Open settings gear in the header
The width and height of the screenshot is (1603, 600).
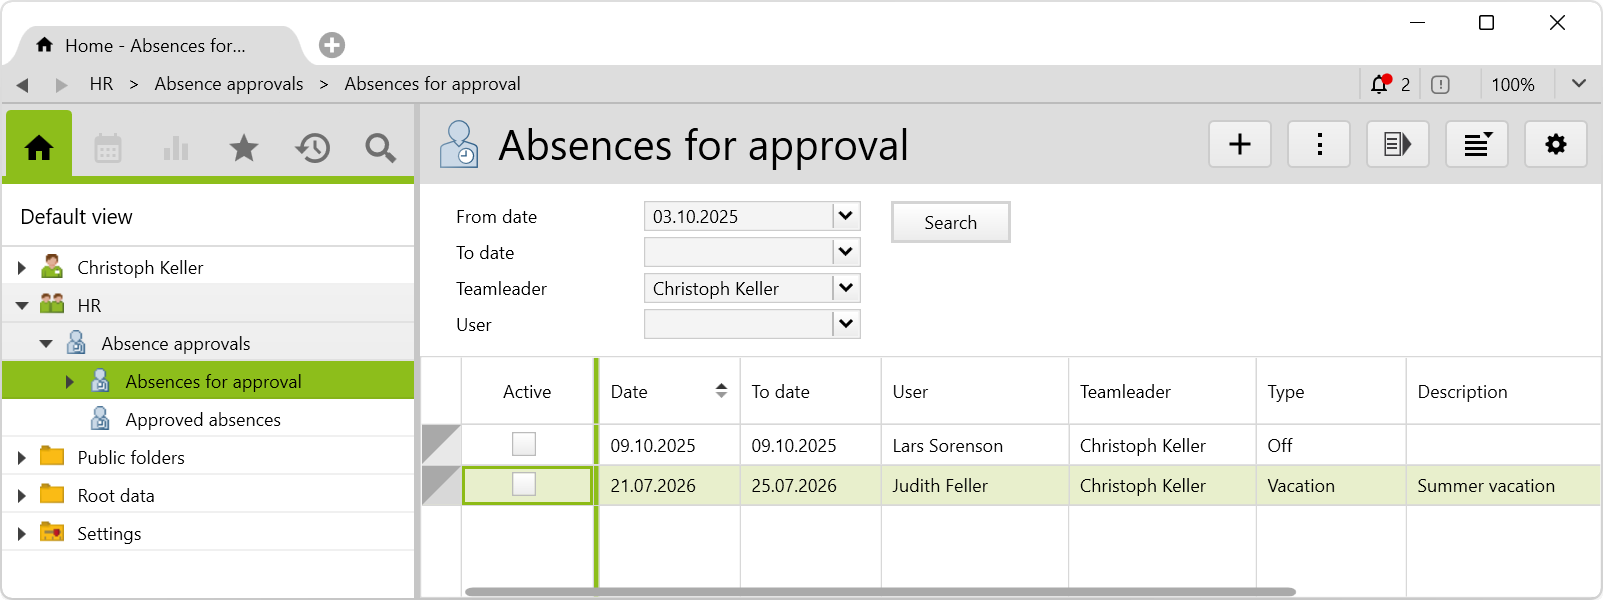click(1555, 145)
